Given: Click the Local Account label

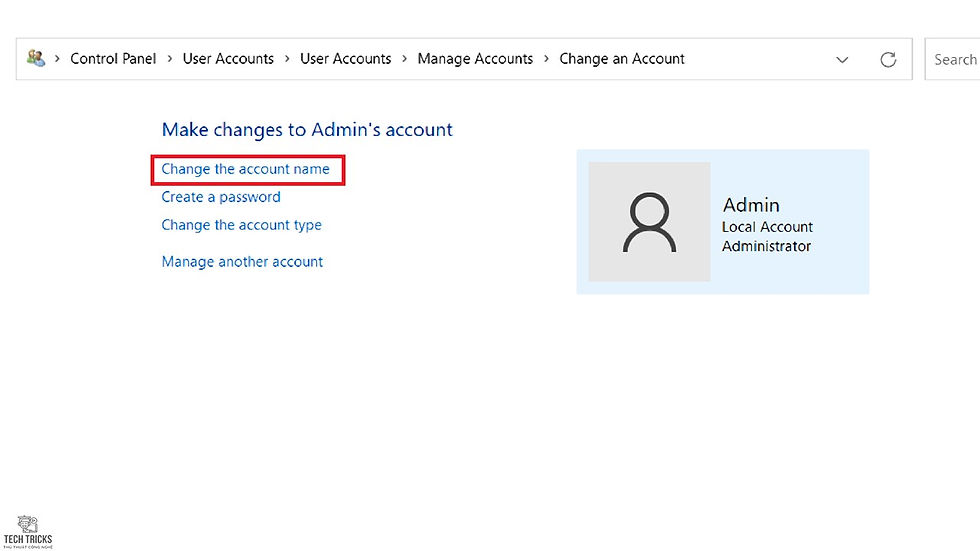Looking at the screenshot, I should [x=768, y=227].
